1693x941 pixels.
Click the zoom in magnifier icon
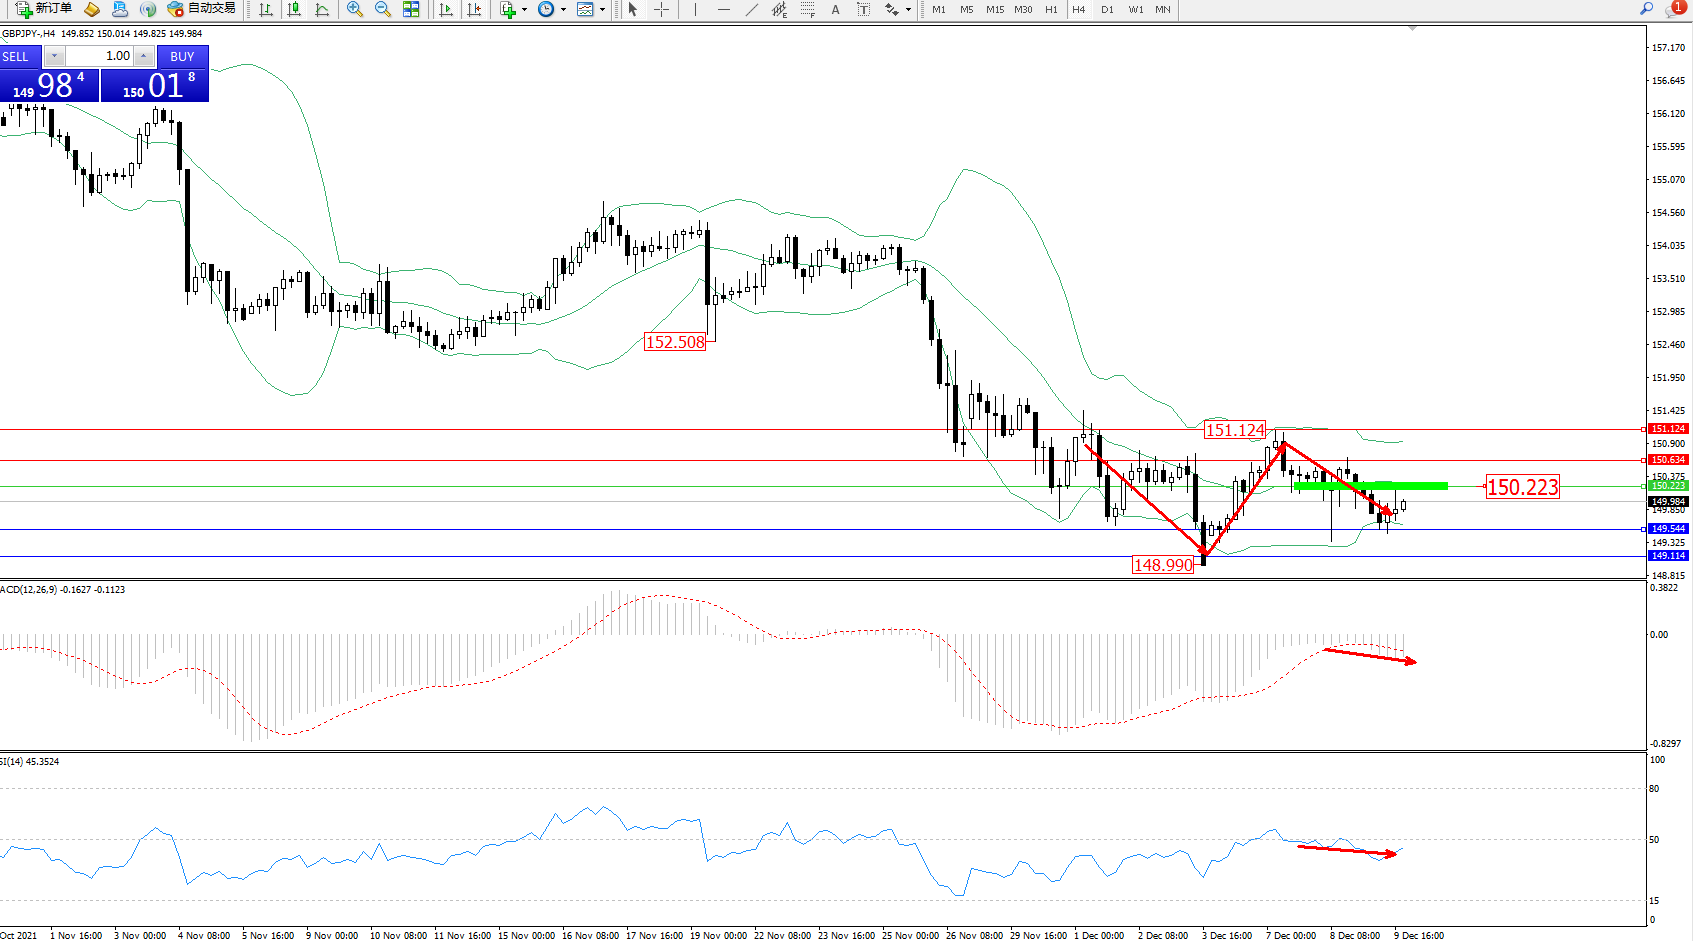pos(355,9)
